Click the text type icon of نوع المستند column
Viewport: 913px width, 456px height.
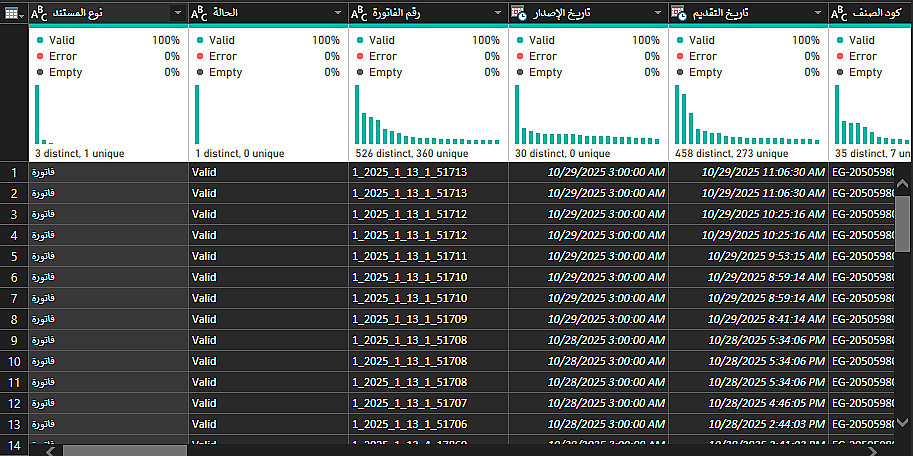click(x=39, y=13)
